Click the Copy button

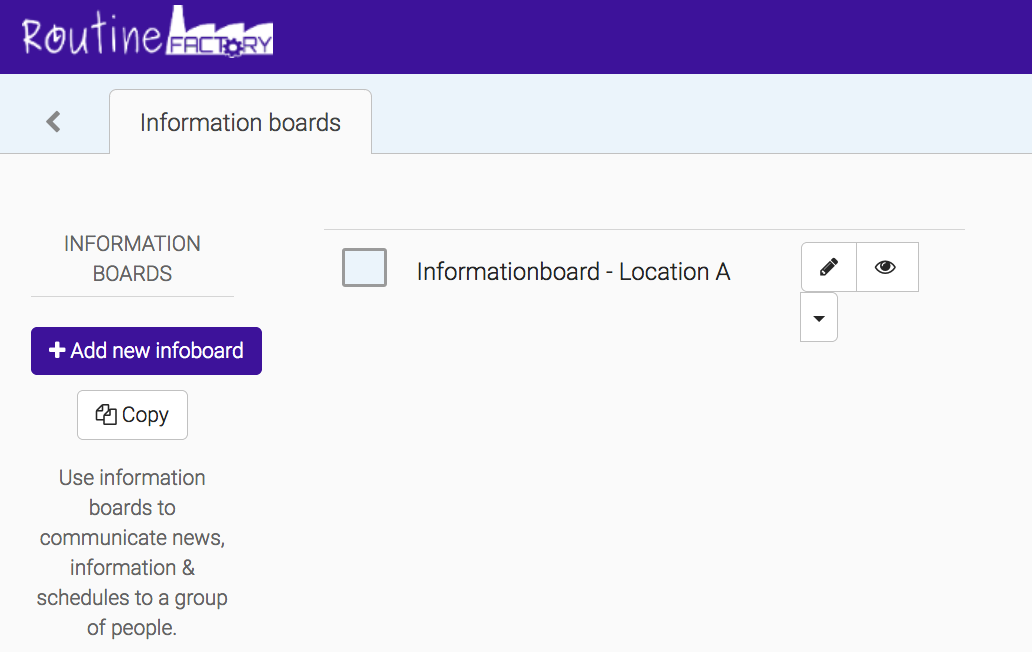[132, 415]
